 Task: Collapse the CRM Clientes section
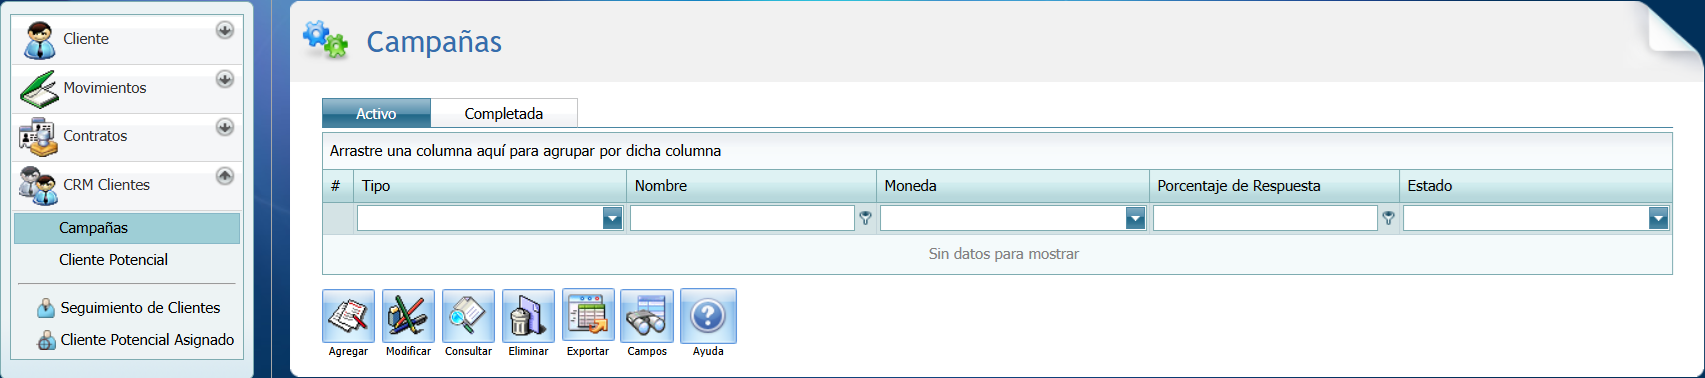click(x=225, y=176)
